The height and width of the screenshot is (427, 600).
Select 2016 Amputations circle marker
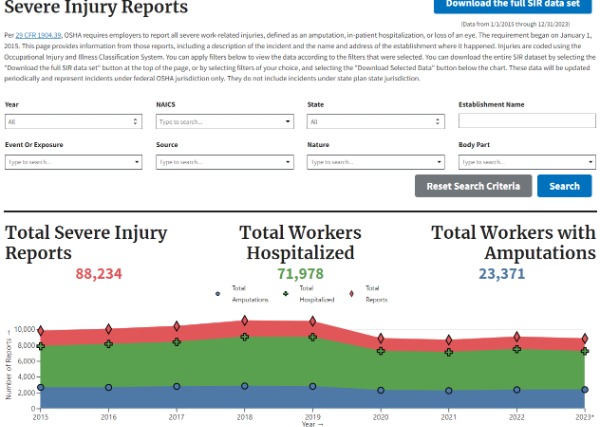(109, 388)
